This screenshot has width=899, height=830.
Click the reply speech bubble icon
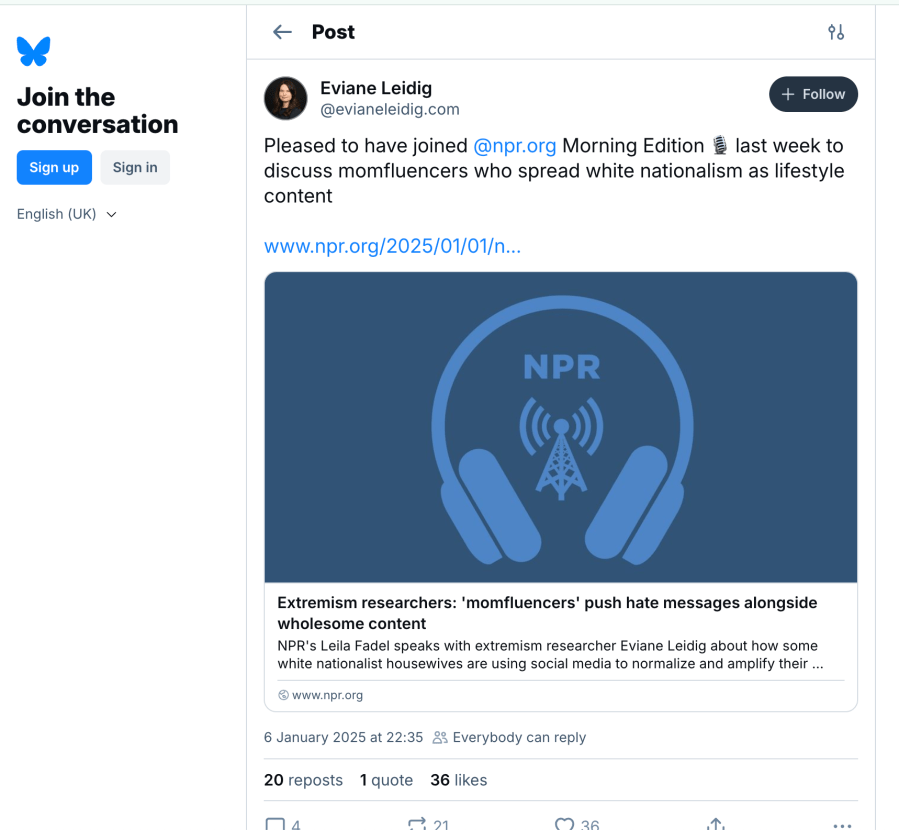click(275, 824)
